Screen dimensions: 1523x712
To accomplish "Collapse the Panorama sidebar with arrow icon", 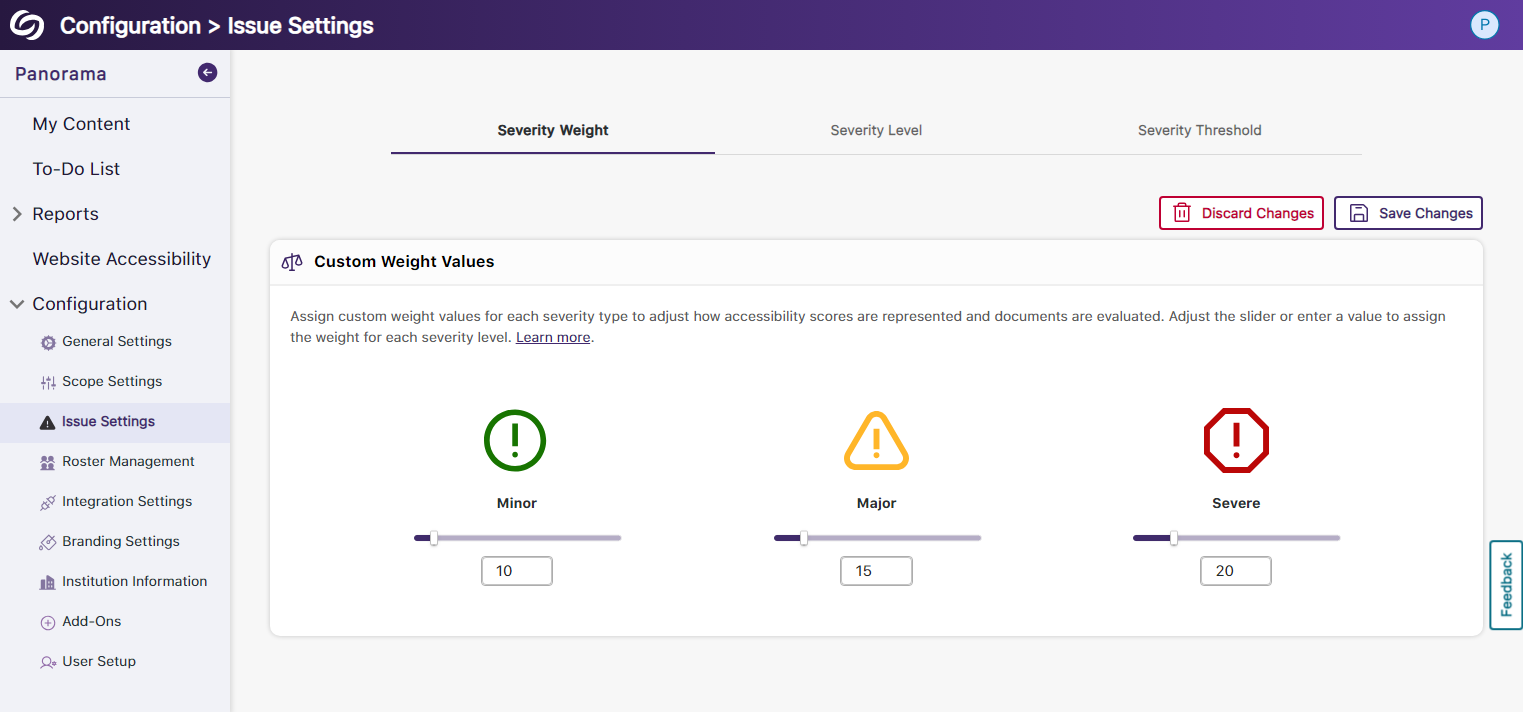I will [207, 72].
